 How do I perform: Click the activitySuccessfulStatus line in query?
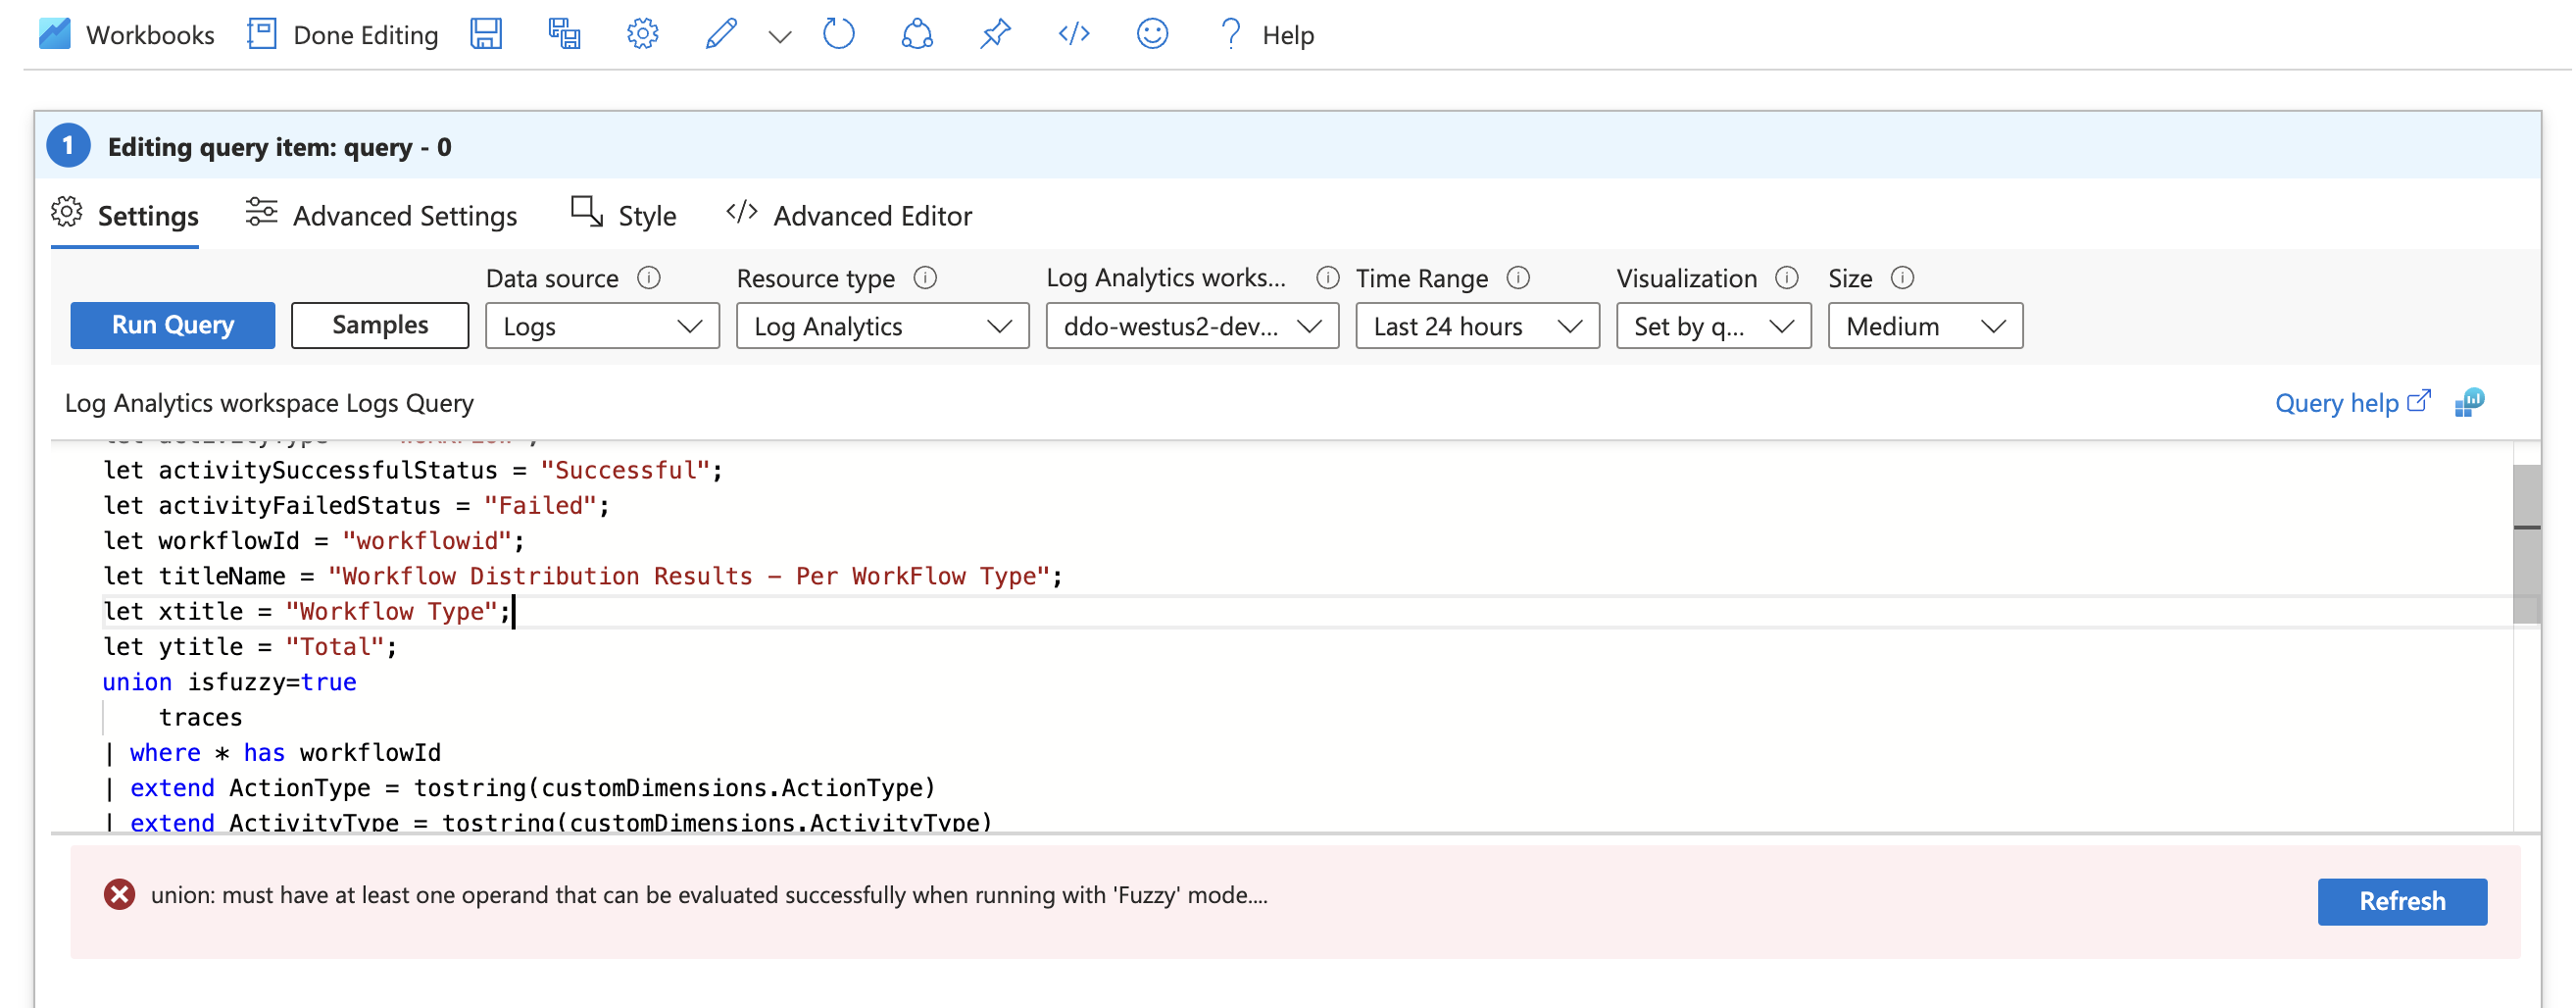point(413,471)
